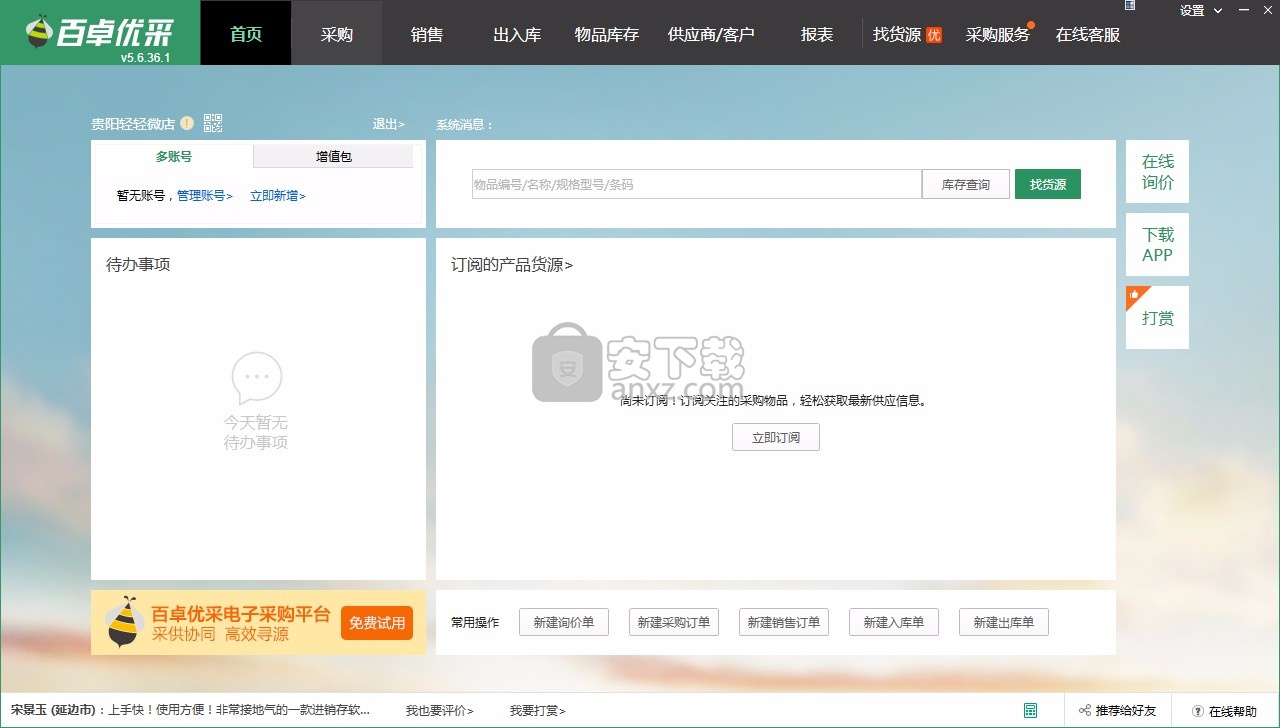Image resolution: width=1280 pixels, height=728 pixels.
Task: Click the 新建采购订单 button
Action: click(674, 622)
